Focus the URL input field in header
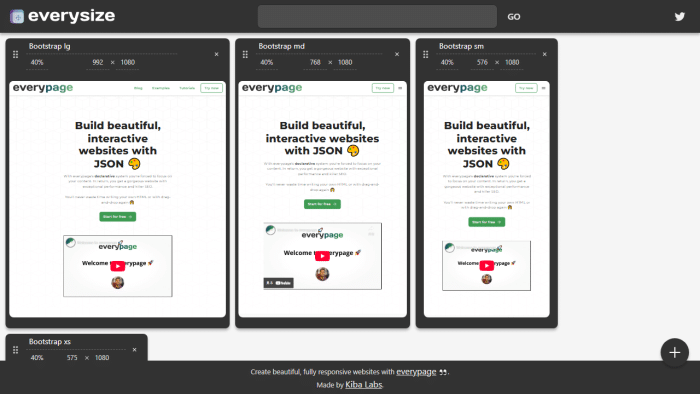700x394 pixels. 377,17
